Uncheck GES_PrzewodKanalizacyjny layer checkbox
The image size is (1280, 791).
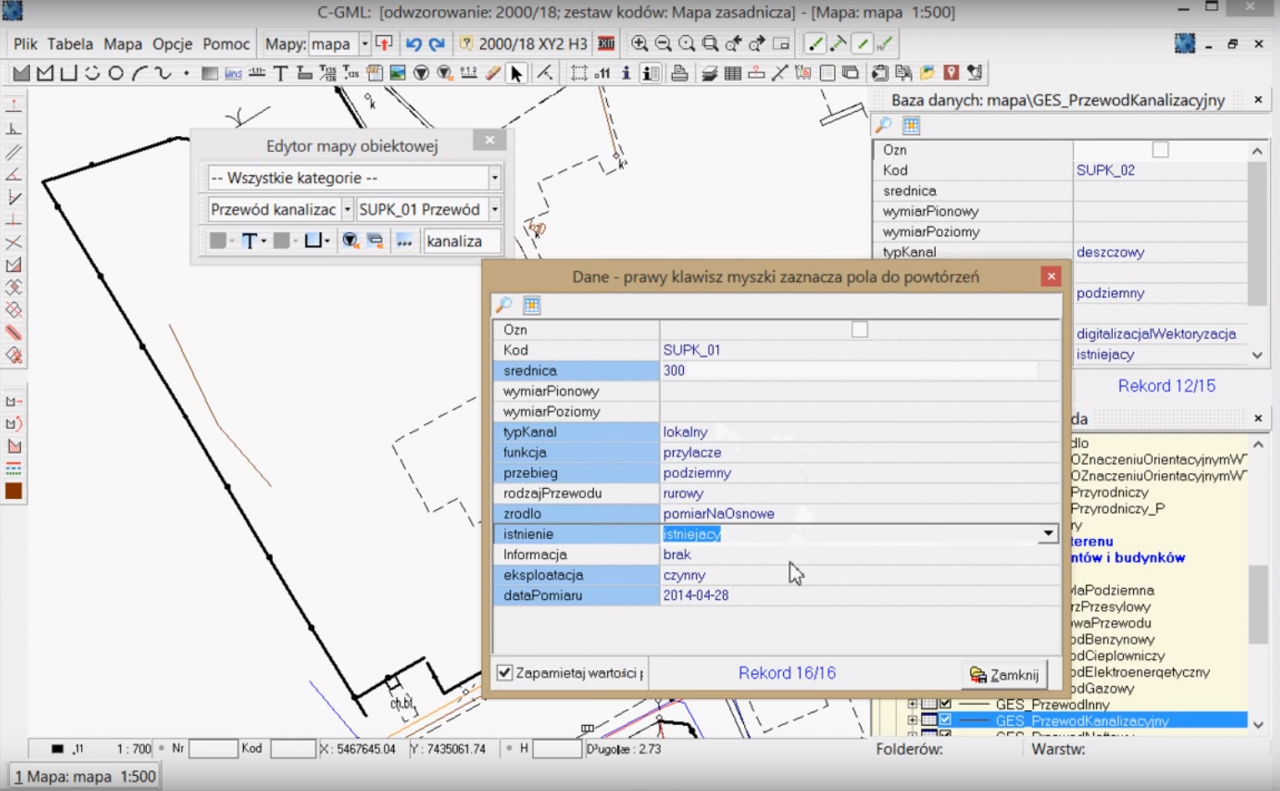945,720
